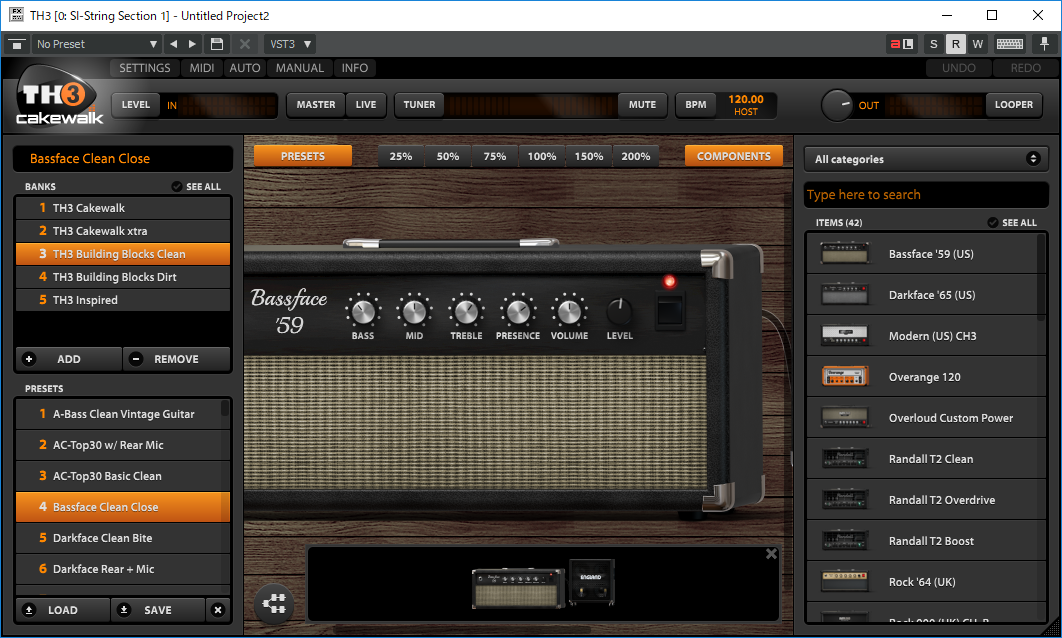Click REMOVE bank button
Viewport: 1062px width, 638px height.
(x=176, y=359)
